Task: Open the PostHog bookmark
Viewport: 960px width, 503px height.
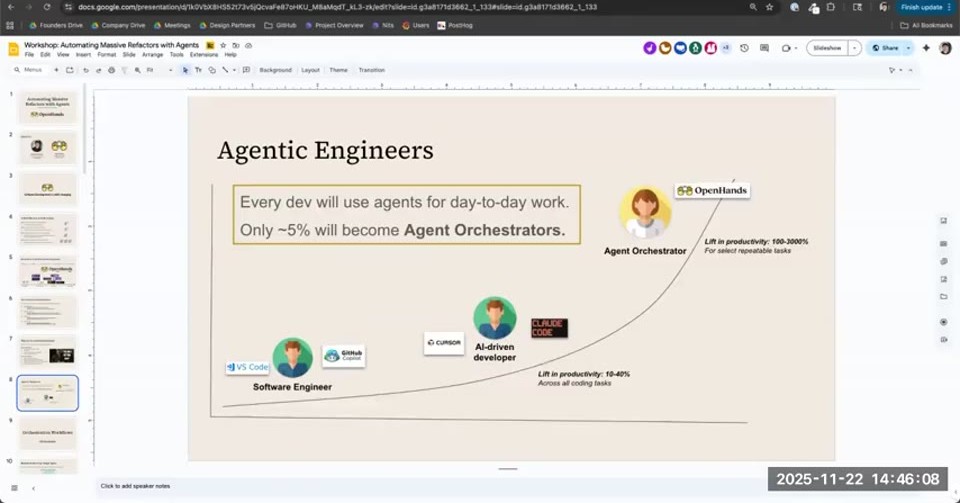Action: pos(455,26)
